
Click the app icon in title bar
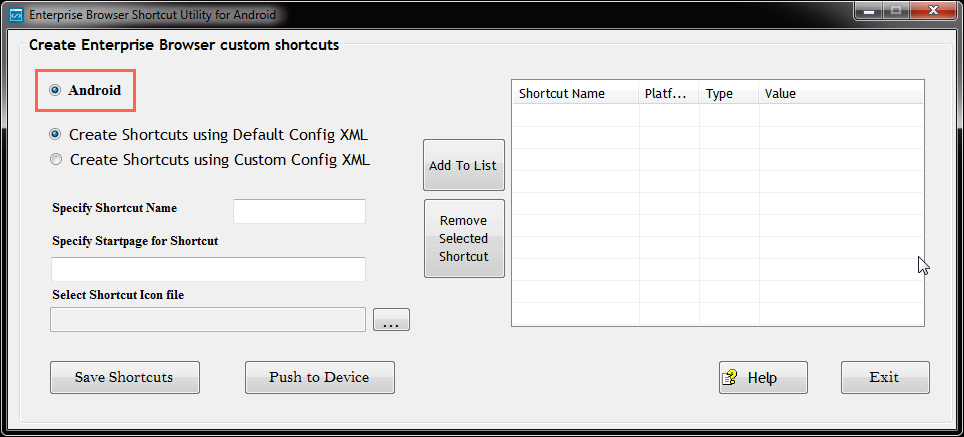coord(15,16)
